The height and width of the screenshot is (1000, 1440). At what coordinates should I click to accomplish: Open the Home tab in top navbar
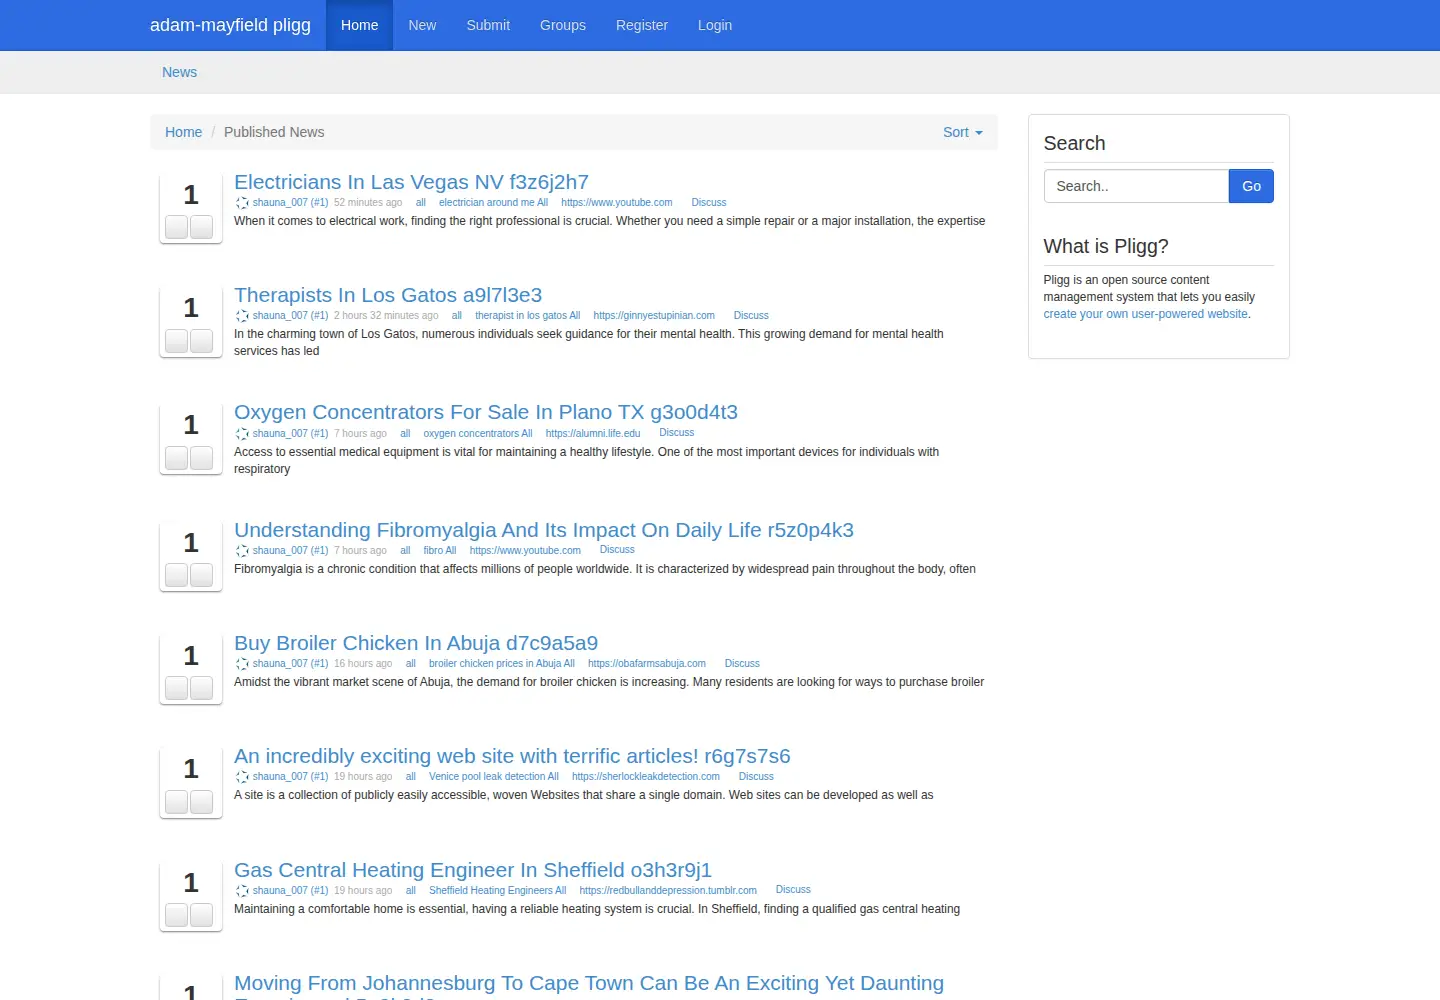click(x=359, y=25)
